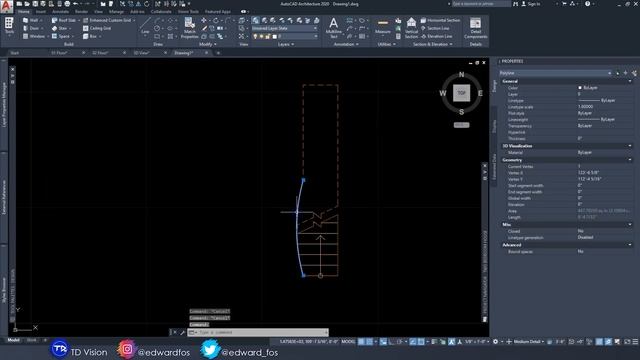Viewport: 640px width, 360px height.
Task: Open the status bar Customization menu icon
Action: 635,342
